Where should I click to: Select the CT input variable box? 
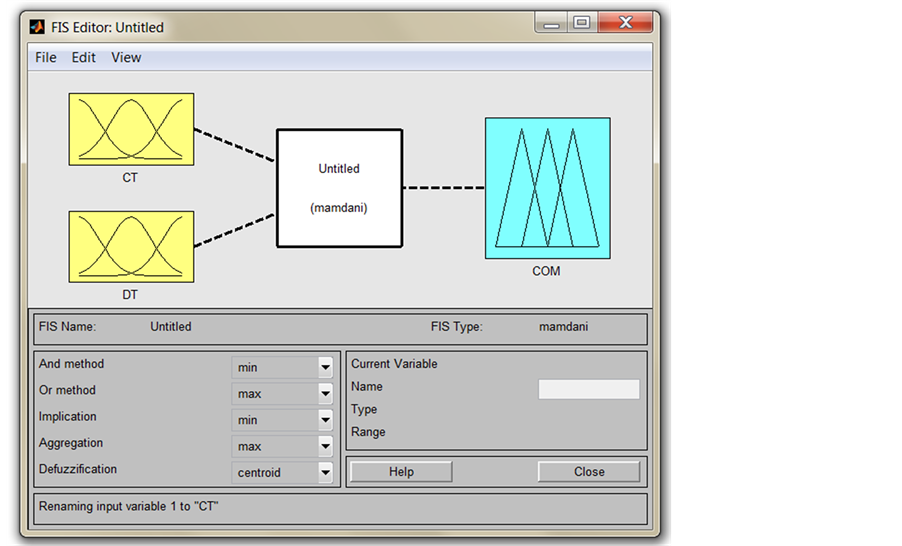131,129
